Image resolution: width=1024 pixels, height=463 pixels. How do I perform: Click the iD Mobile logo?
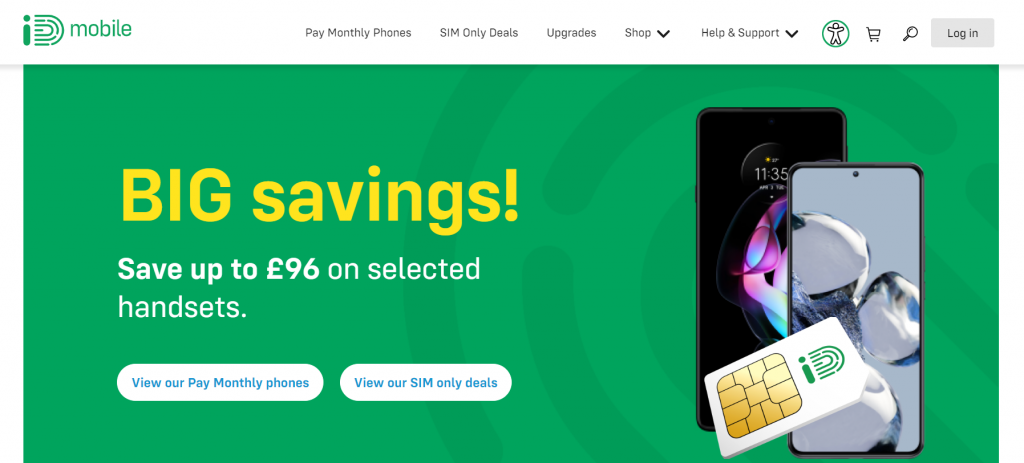[x=77, y=30]
